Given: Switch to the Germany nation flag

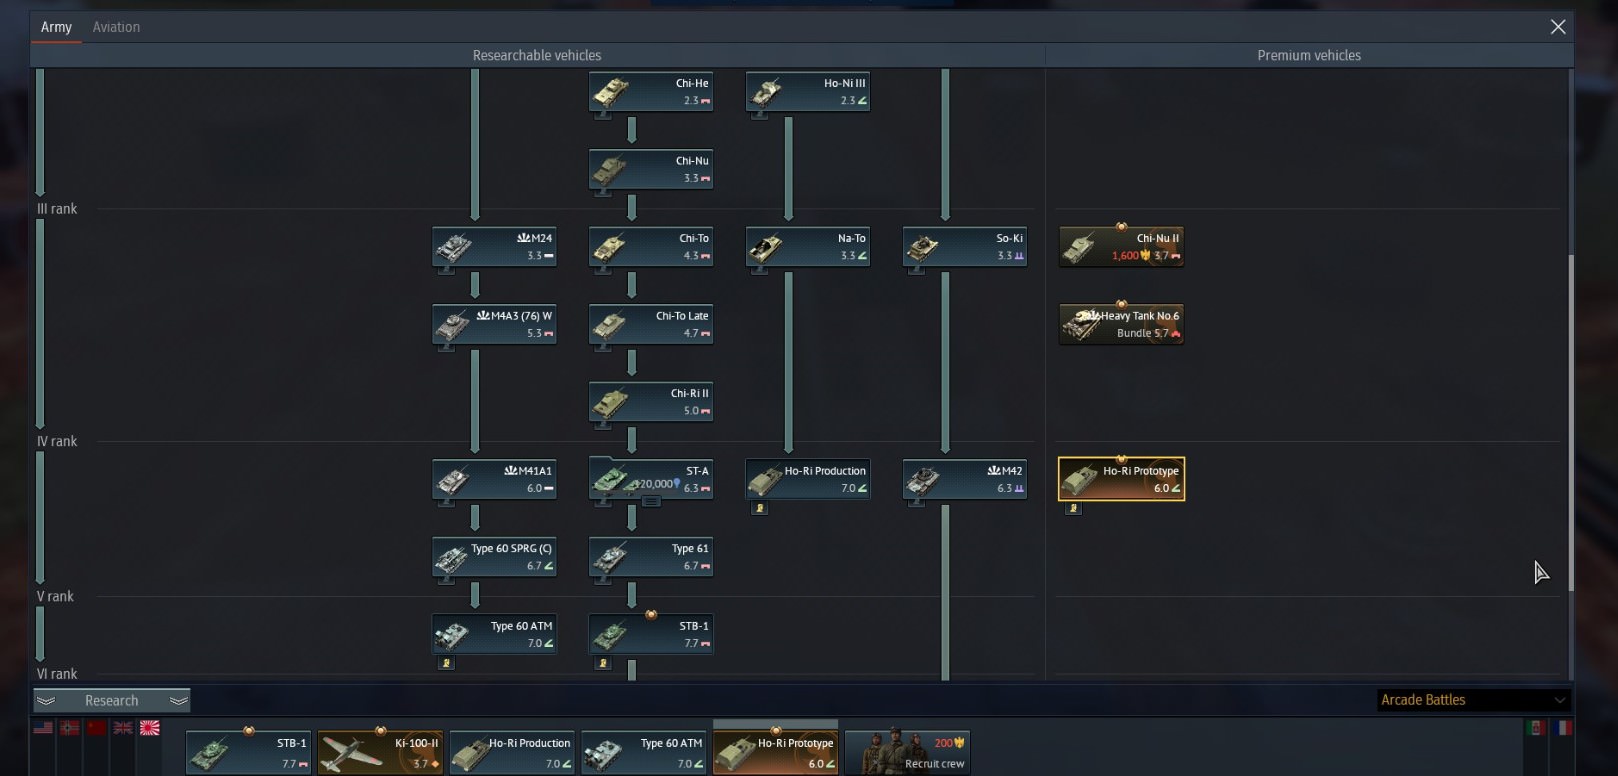Looking at the screenshot, I should pyautogui.click(x=70, y=728).
